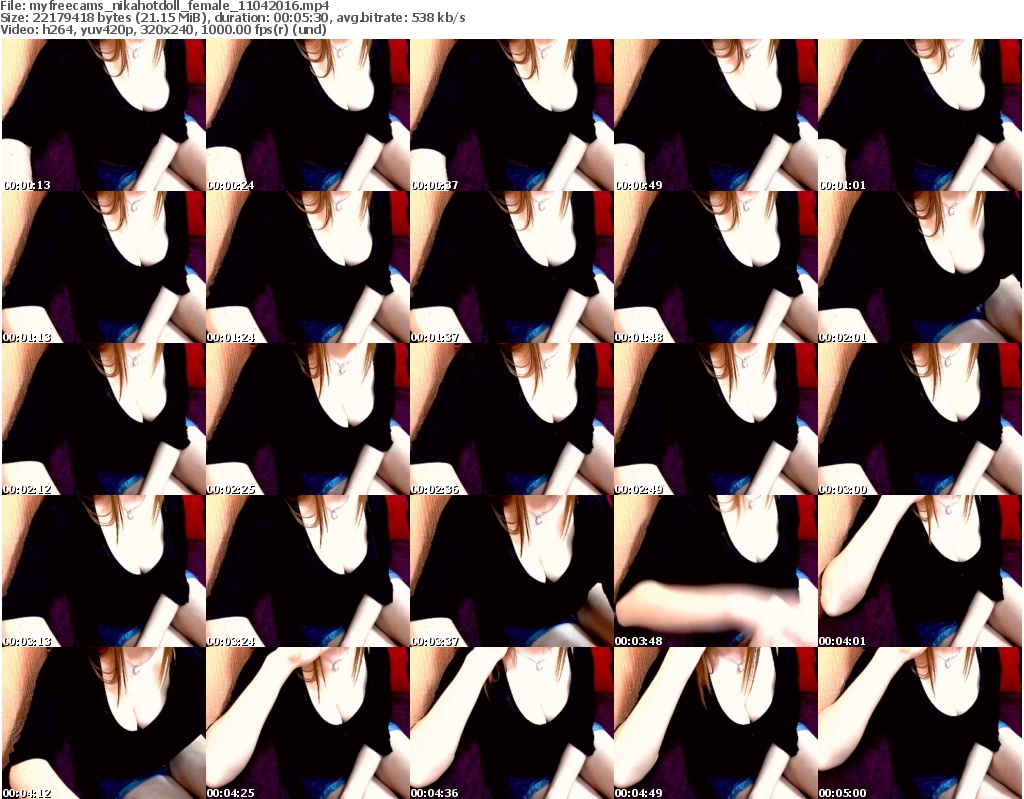1024x799 pixels.
Task: Click the frame marked 00:04:01
Action: [919, 571]
